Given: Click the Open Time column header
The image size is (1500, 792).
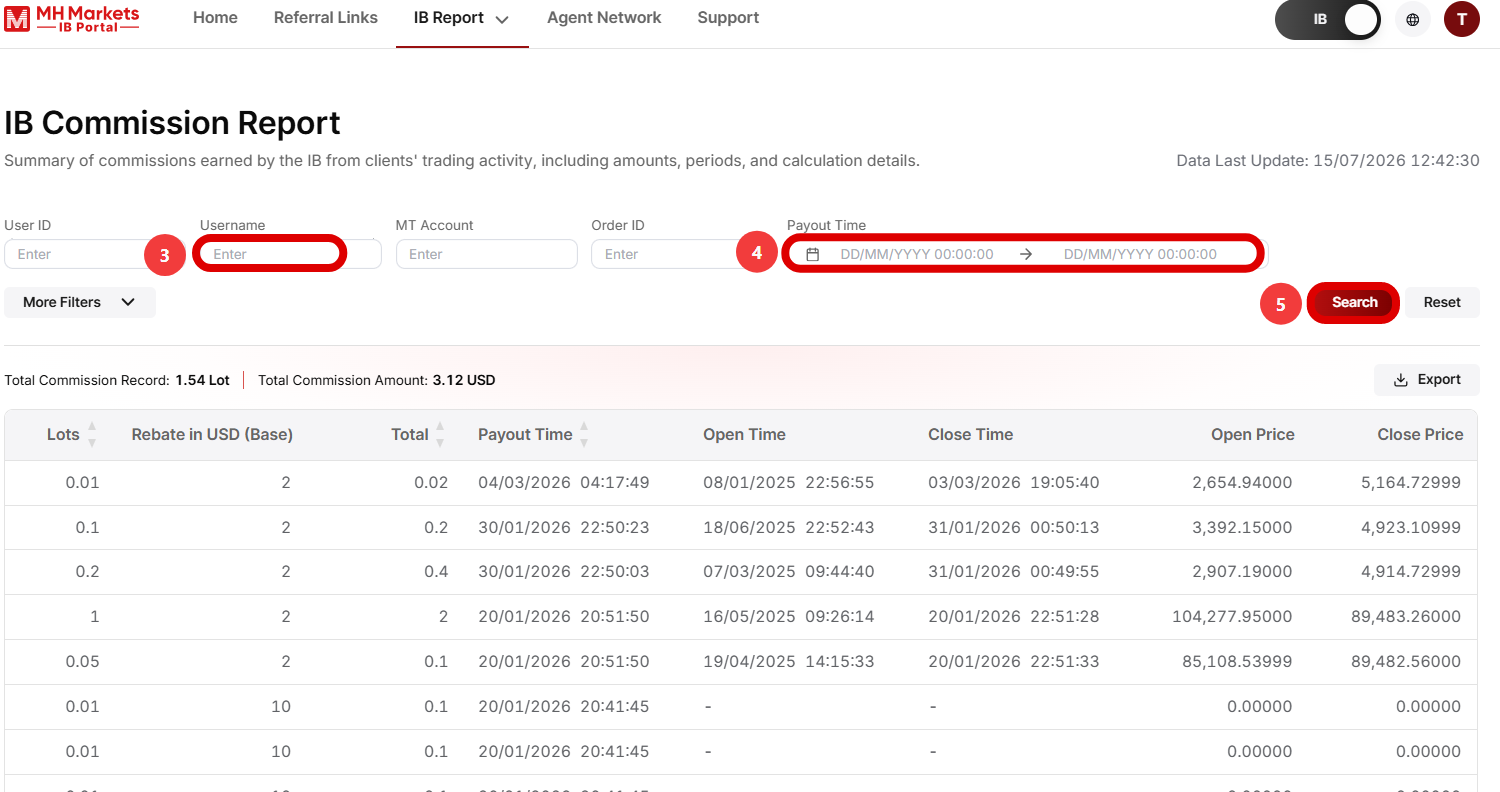Looking at the screenshot, I should tap(744, 435).
